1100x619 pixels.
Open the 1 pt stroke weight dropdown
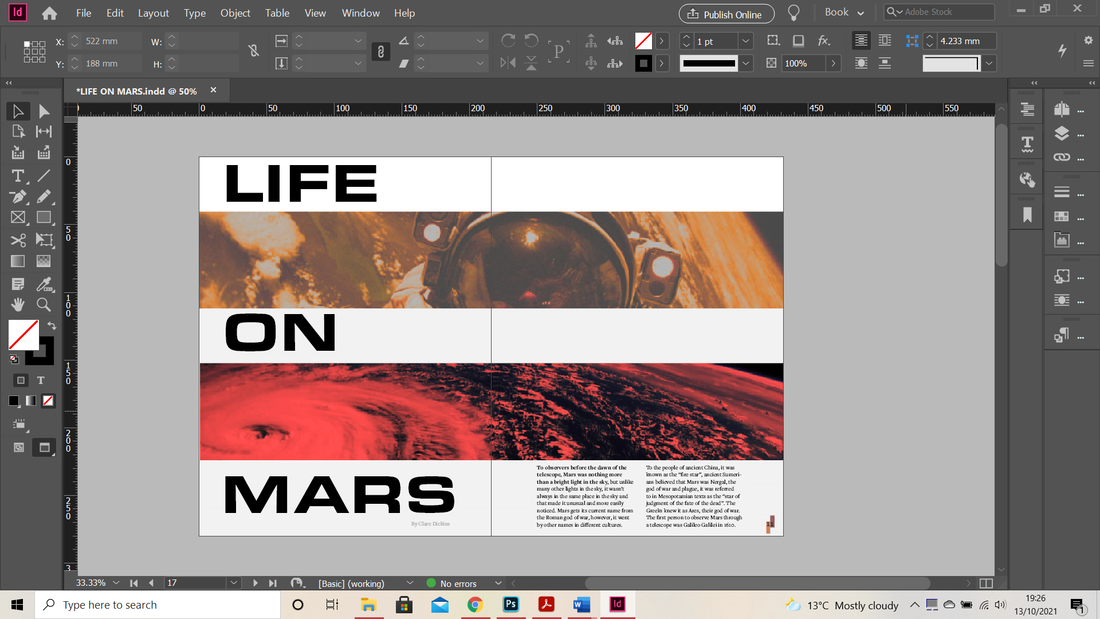[x=746, y=41]
